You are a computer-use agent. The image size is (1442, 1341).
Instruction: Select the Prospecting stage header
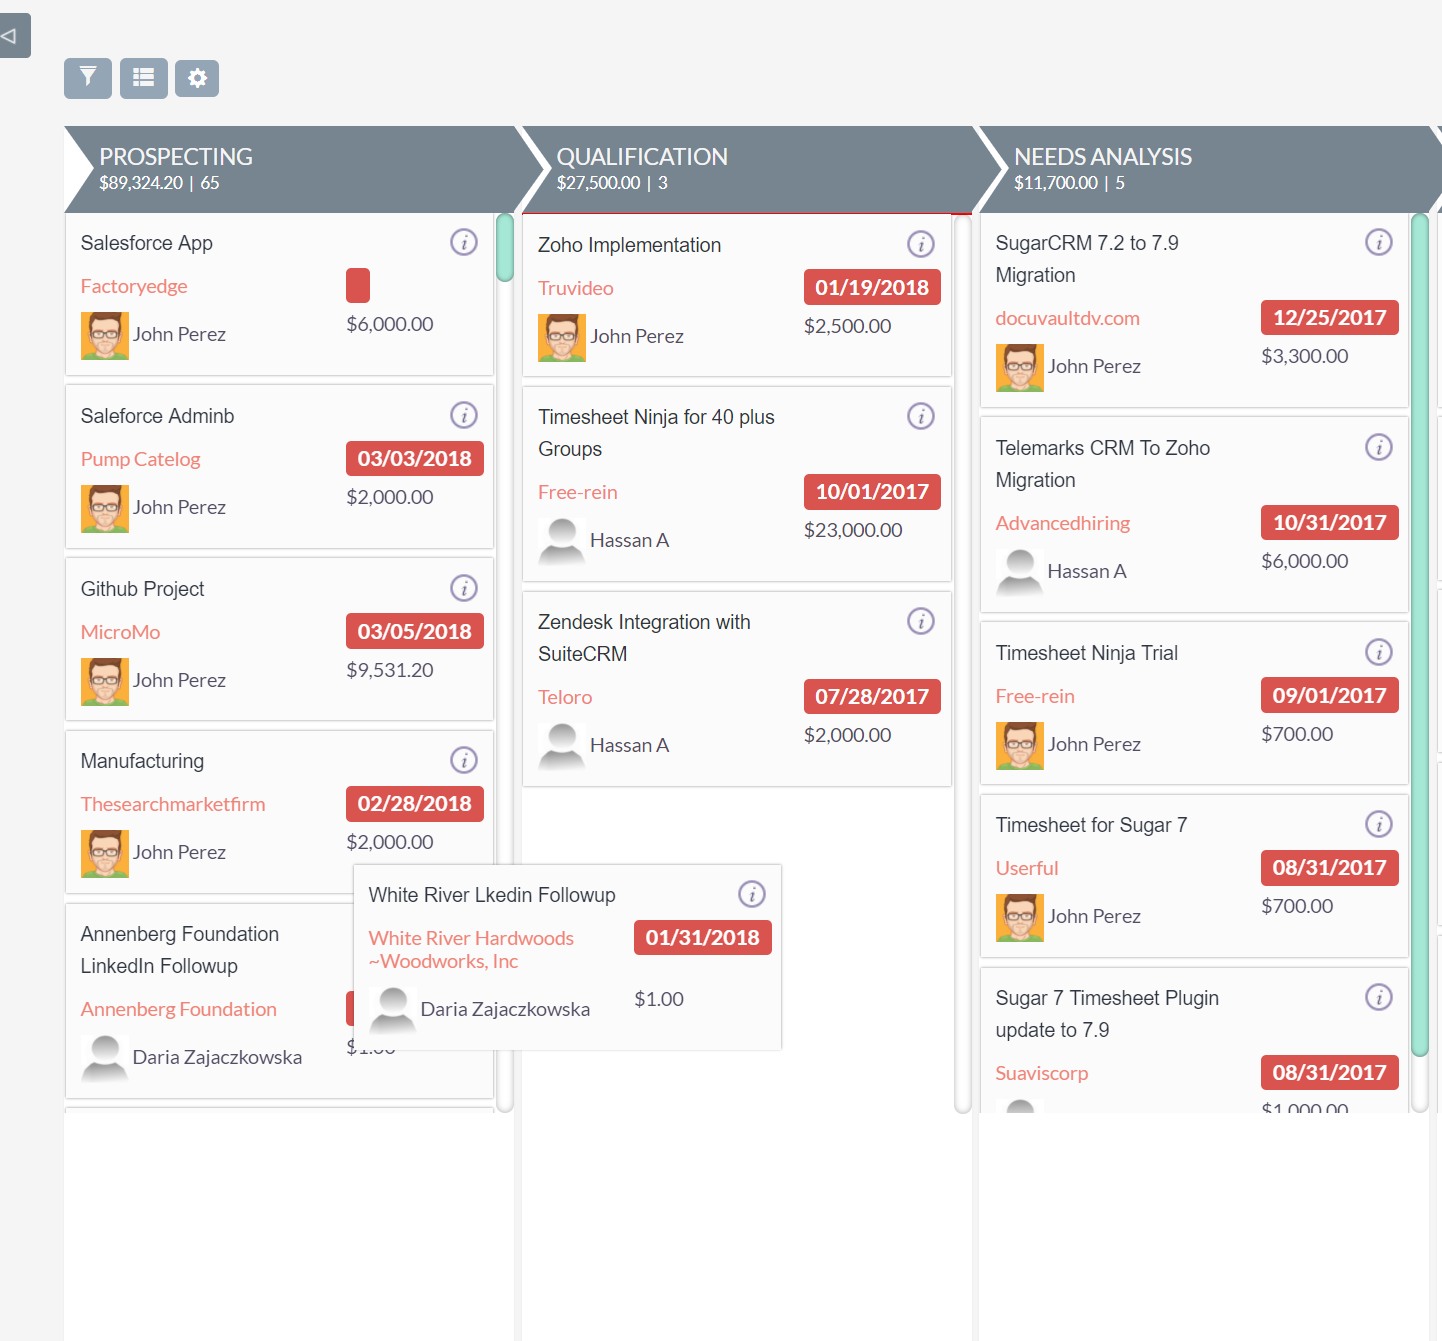pos(290,169)
